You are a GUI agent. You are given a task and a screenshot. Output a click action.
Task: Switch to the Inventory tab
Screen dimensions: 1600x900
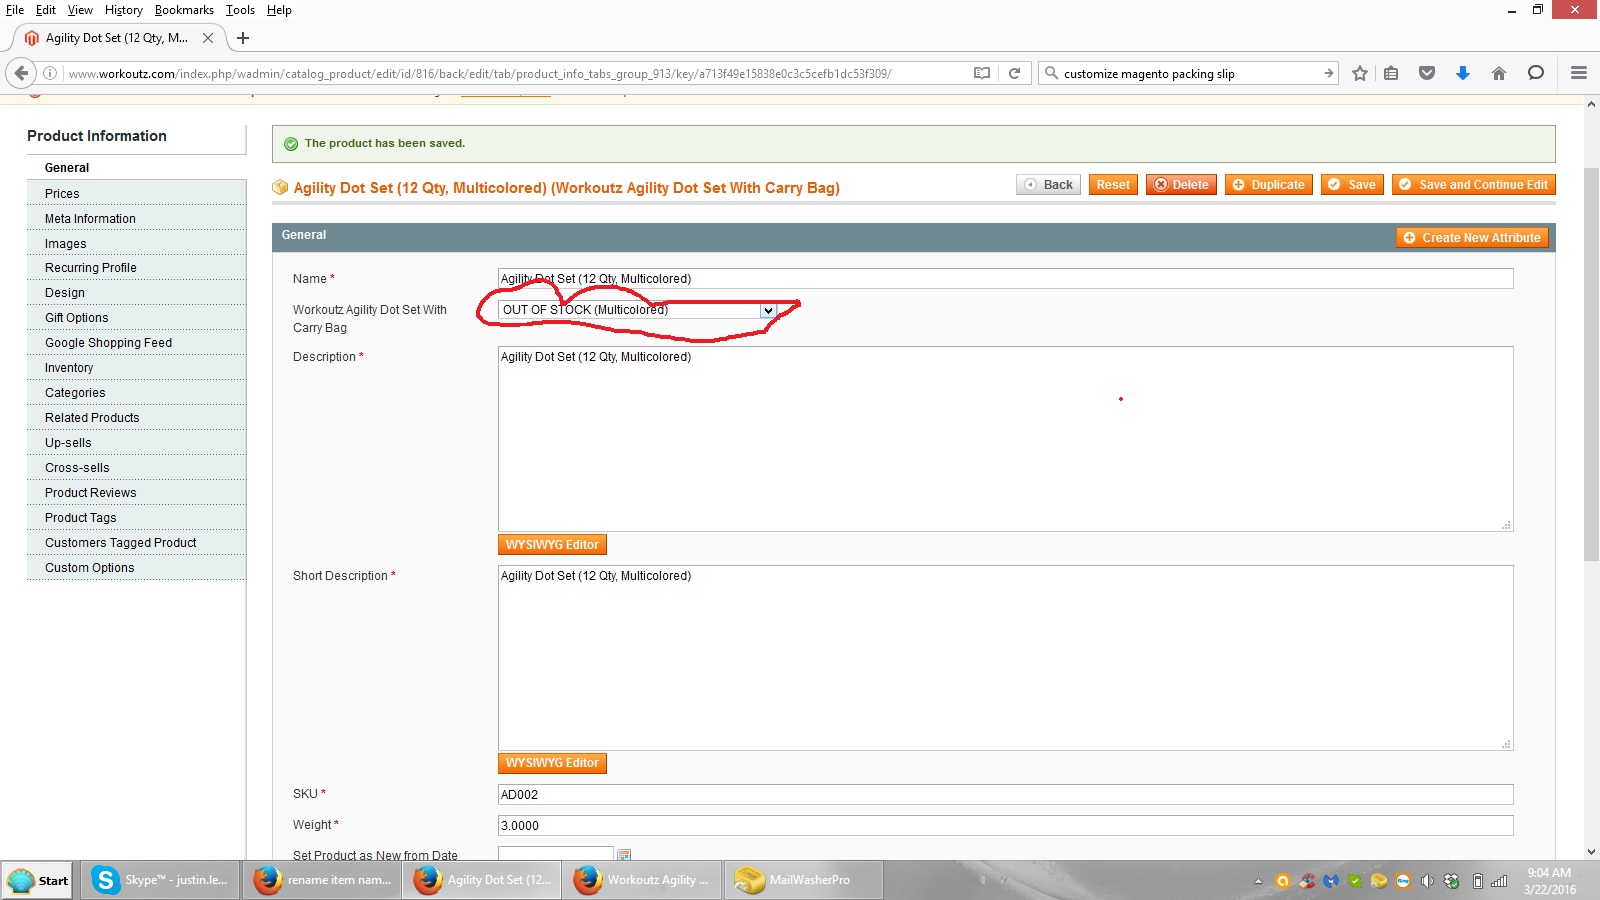click(x=136, y=368)
